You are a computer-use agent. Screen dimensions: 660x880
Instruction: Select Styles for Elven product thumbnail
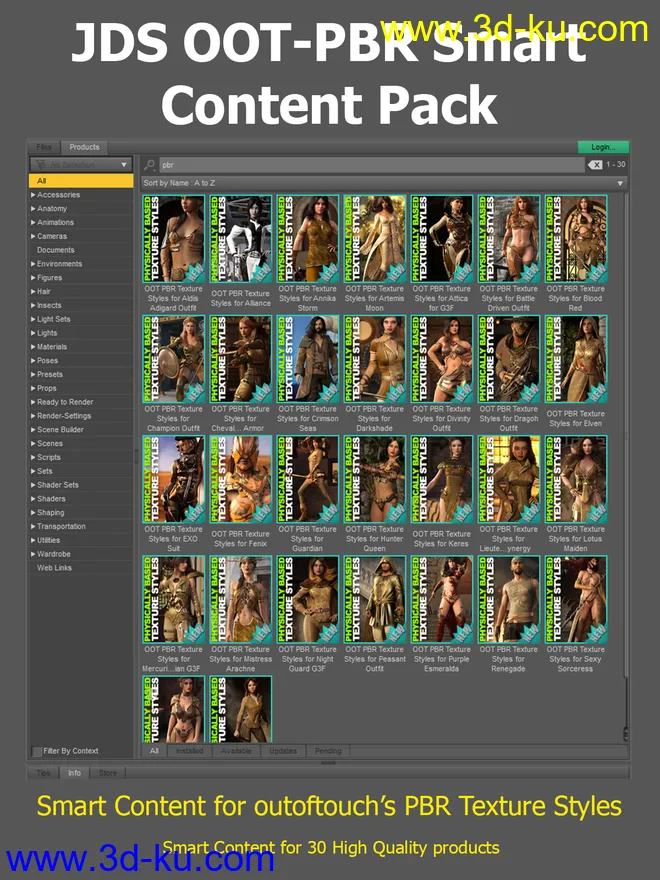[576, 359]
